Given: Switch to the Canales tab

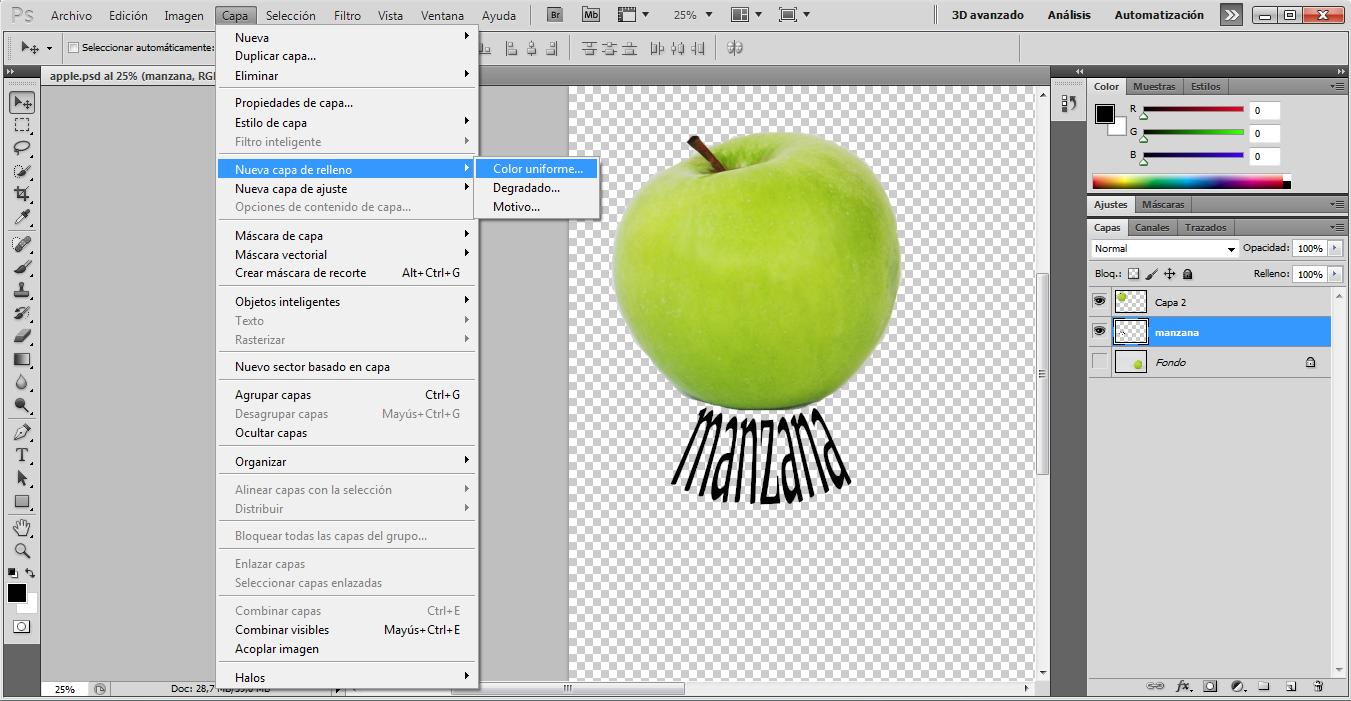Looking at the screenshot, I should pyautogui.click(x=1151, y=227).
